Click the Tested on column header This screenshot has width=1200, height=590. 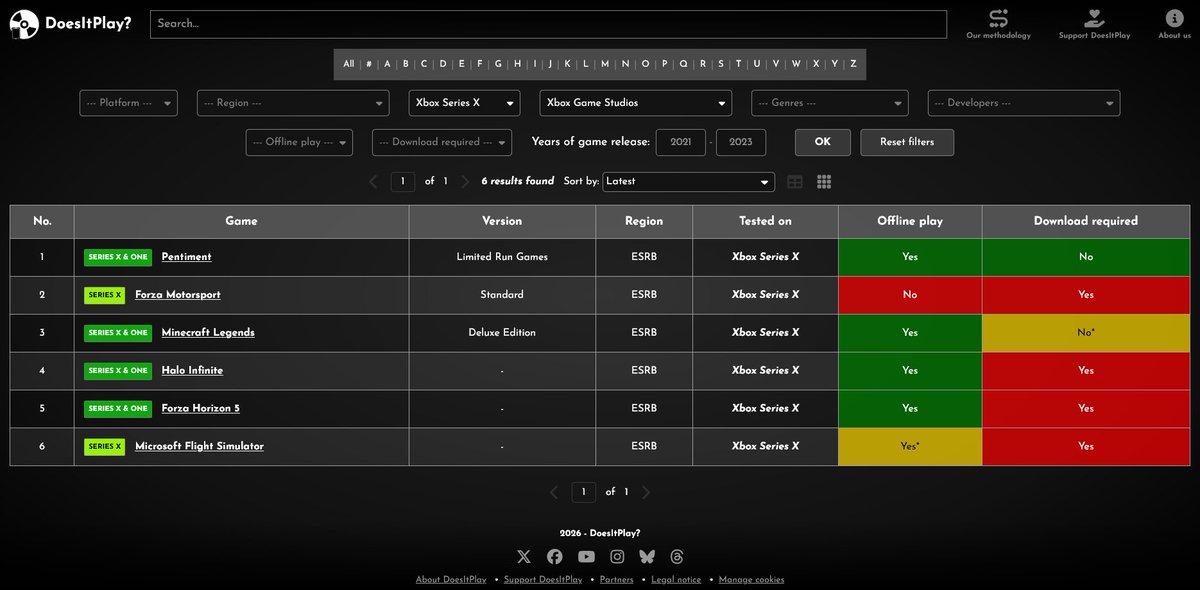765,221
